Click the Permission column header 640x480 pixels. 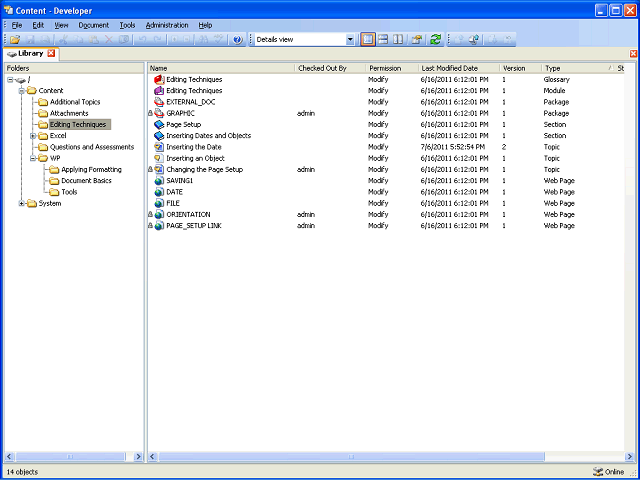click(392, 68)
